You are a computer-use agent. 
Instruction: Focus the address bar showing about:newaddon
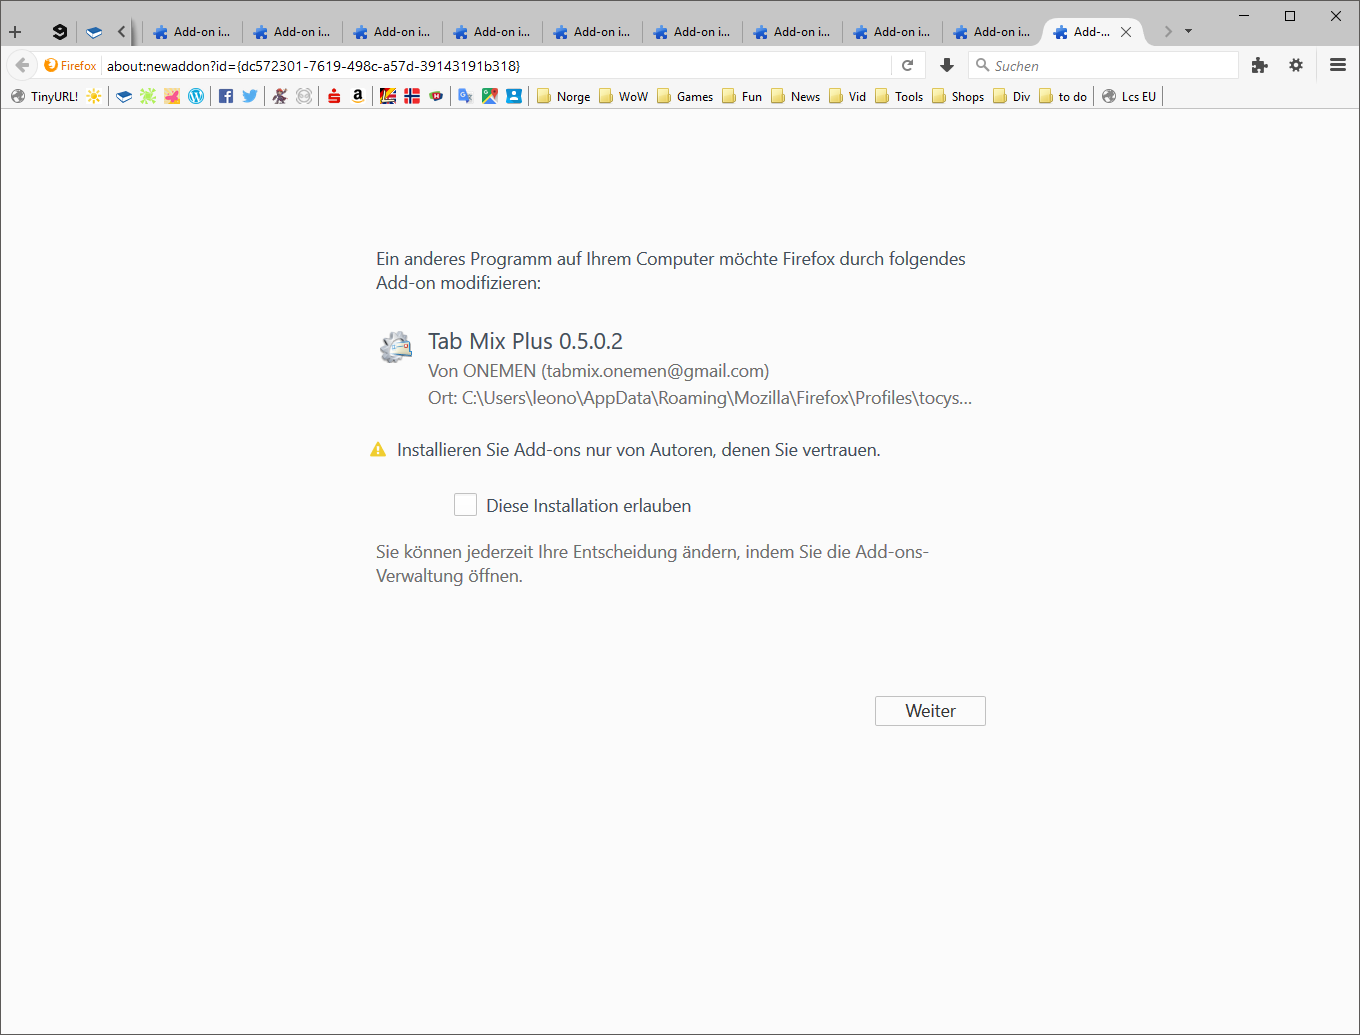495,66
